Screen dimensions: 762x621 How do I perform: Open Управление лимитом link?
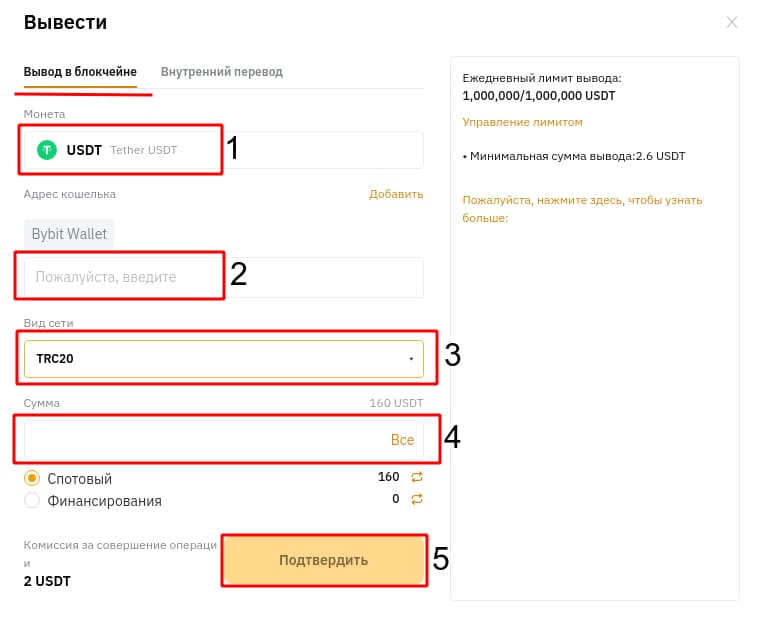[x=522, y=122]
